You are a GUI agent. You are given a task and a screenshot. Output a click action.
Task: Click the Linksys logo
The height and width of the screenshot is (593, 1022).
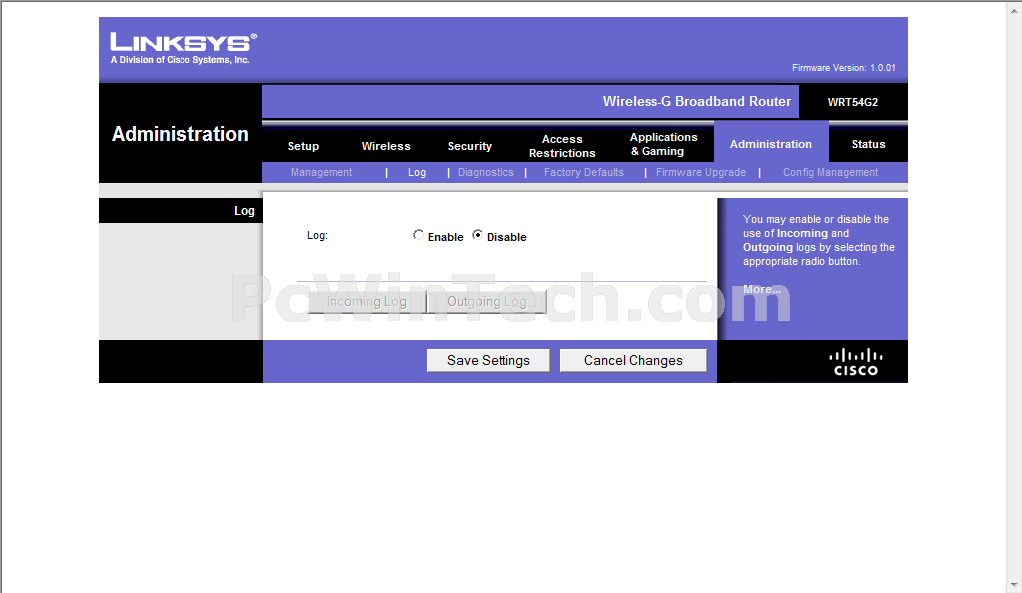click(x=183, y=48)
